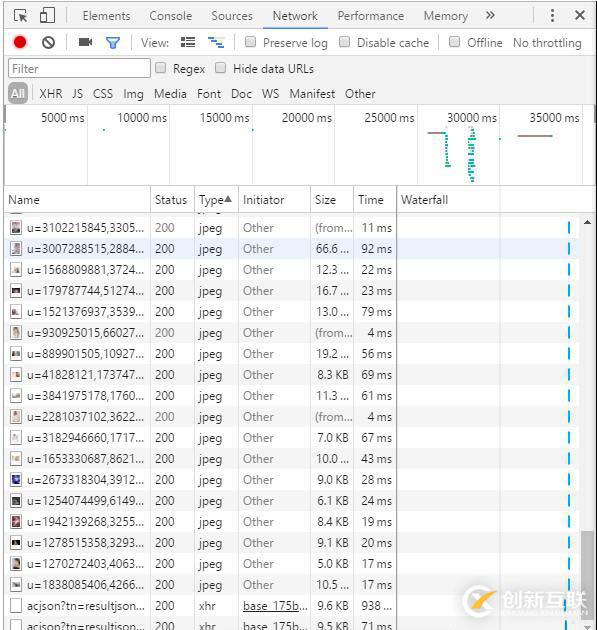Check the Regex option
The height and width of the screenshot is (630, 597).
coord(160,68)
